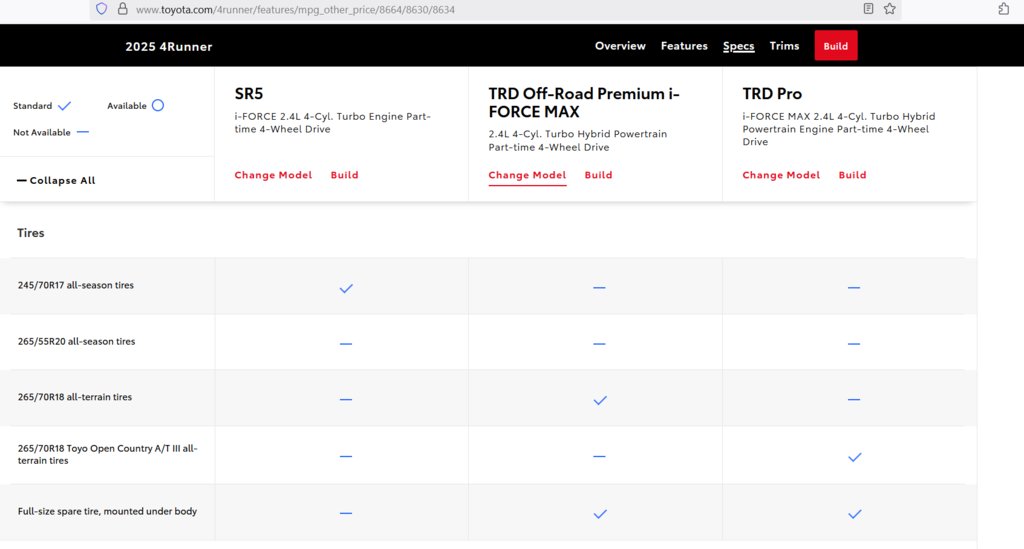Open the extensions icon in browser toolbar
This screenshot has width=1024, height=549.
1004,8
